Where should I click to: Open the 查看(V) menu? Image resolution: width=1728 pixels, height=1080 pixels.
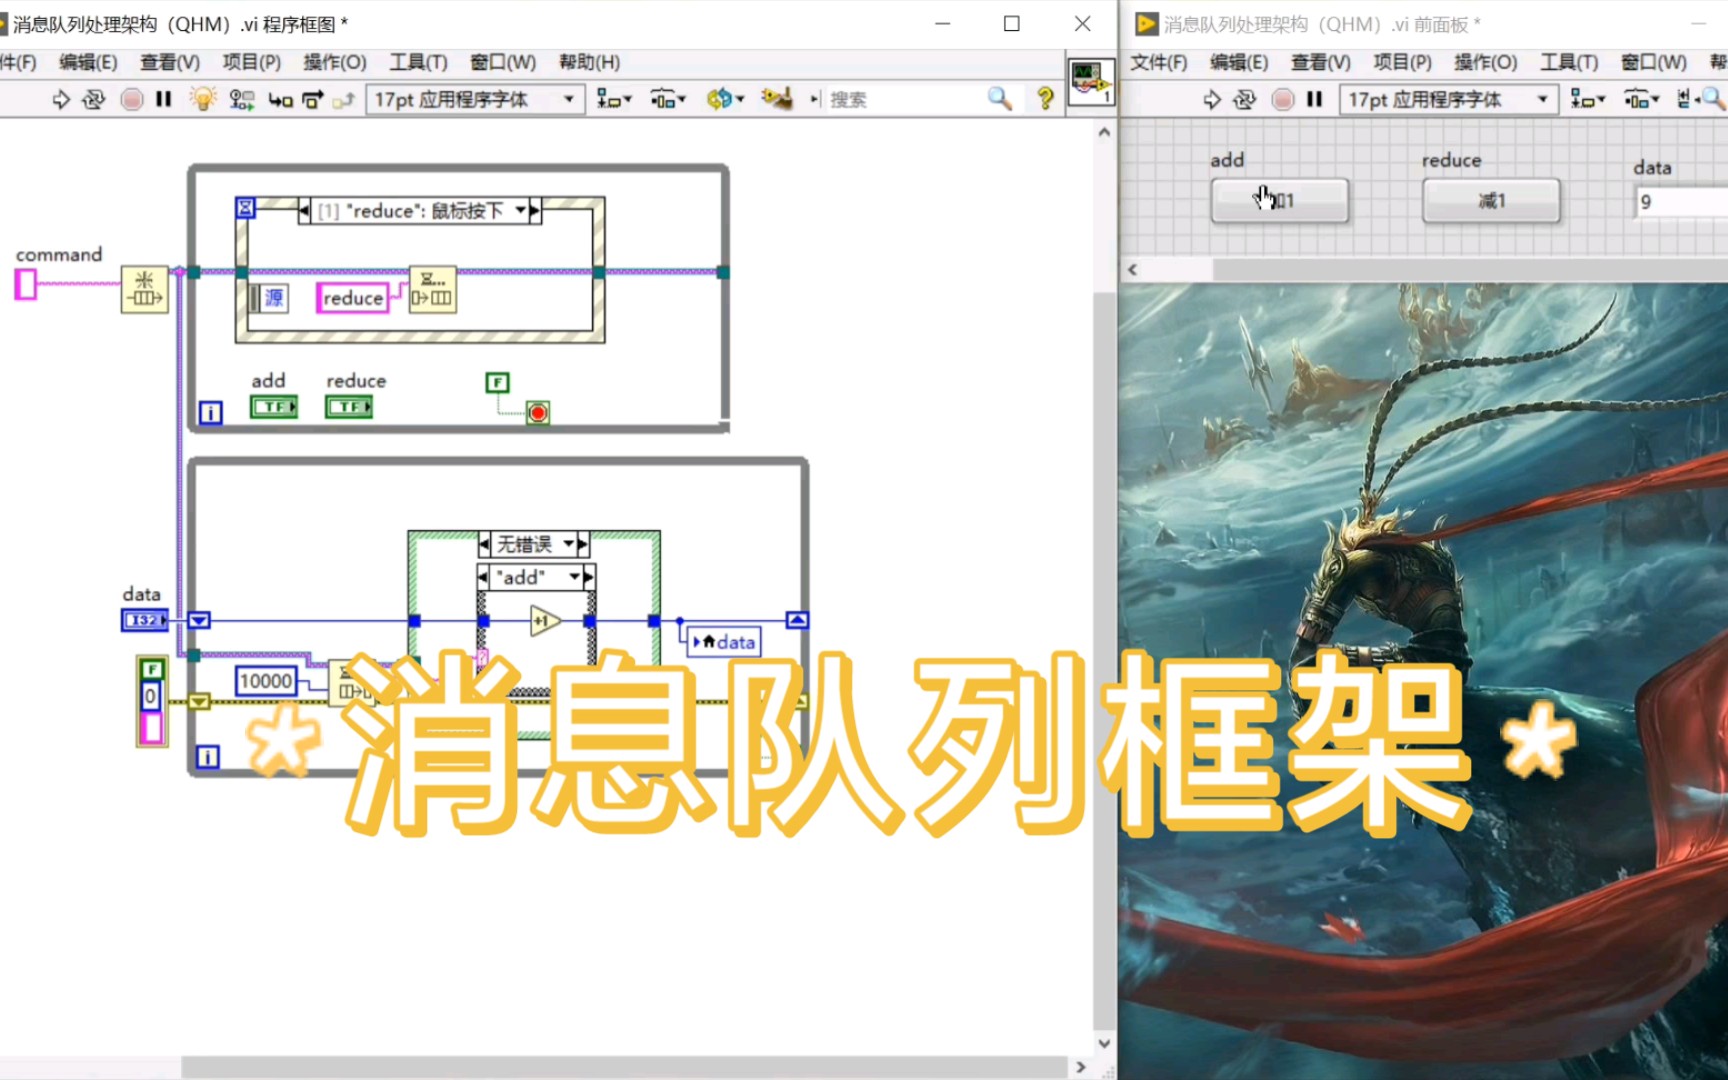[168, 62]
